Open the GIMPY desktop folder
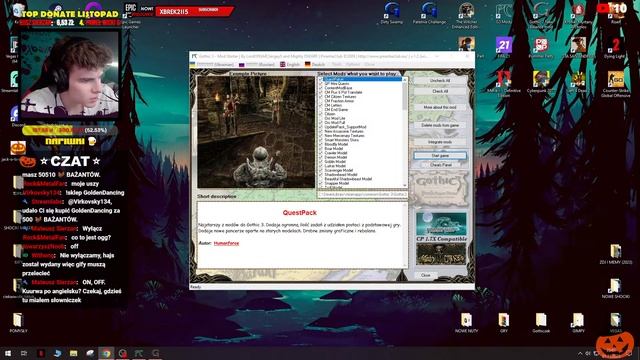The height and width of the screenshot is (360, 640). pyautogui.click(x=578, y=323)
